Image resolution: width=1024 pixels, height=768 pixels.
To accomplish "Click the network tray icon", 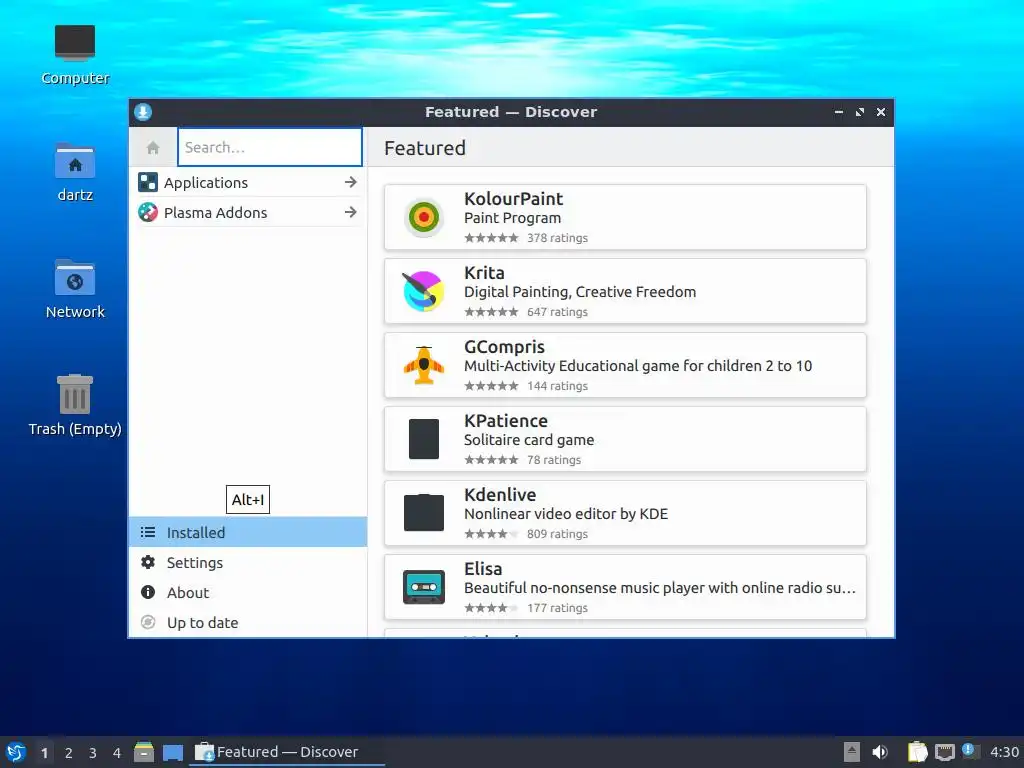I will 944,752.
